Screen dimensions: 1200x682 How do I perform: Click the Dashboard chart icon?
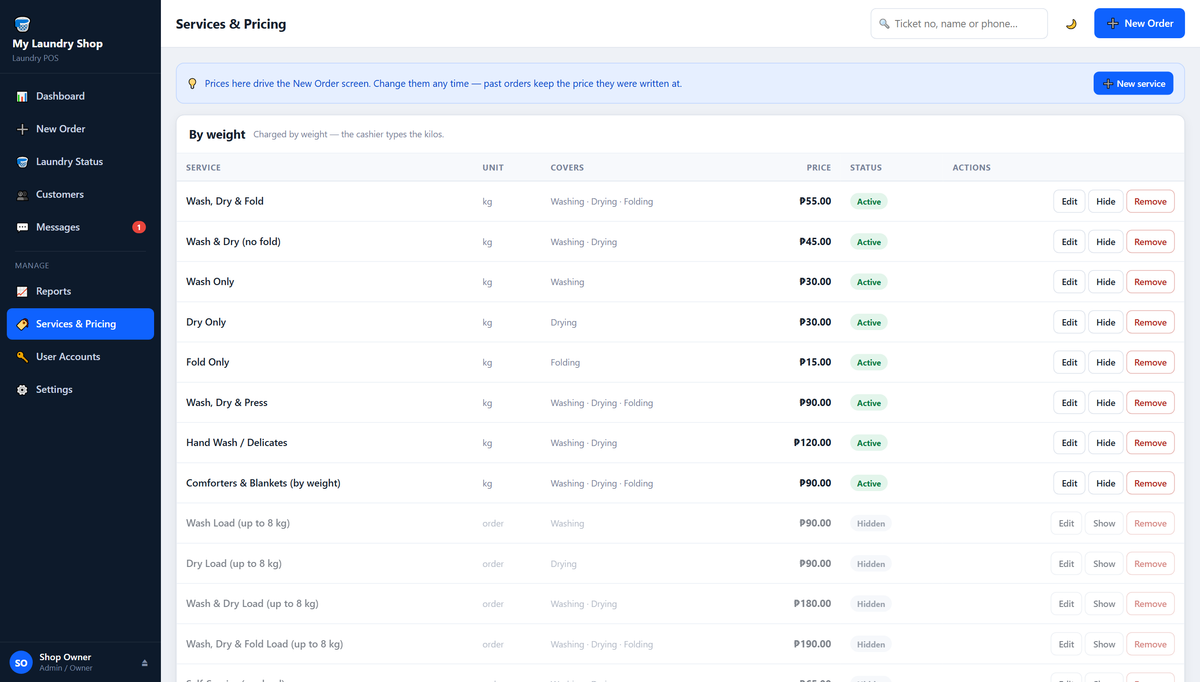pos(22,96)
